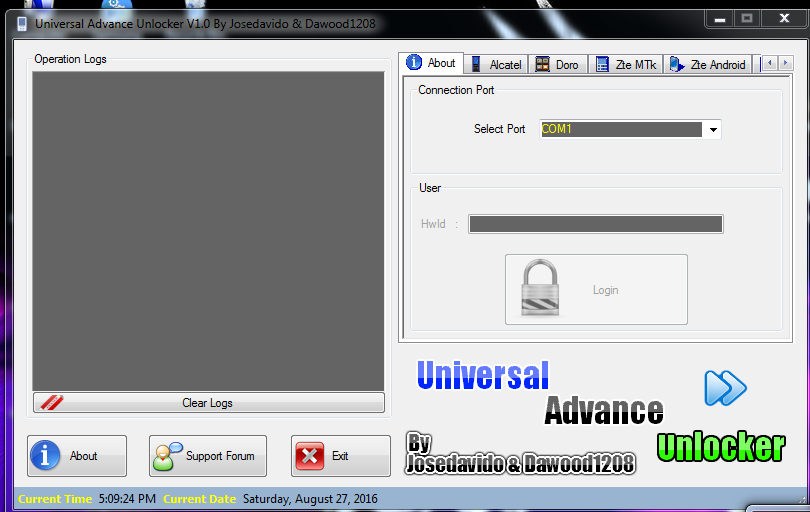Close the Universal Advance Unlocker window
Viewport: 810px width, 512px height.
tap(784, 19)
